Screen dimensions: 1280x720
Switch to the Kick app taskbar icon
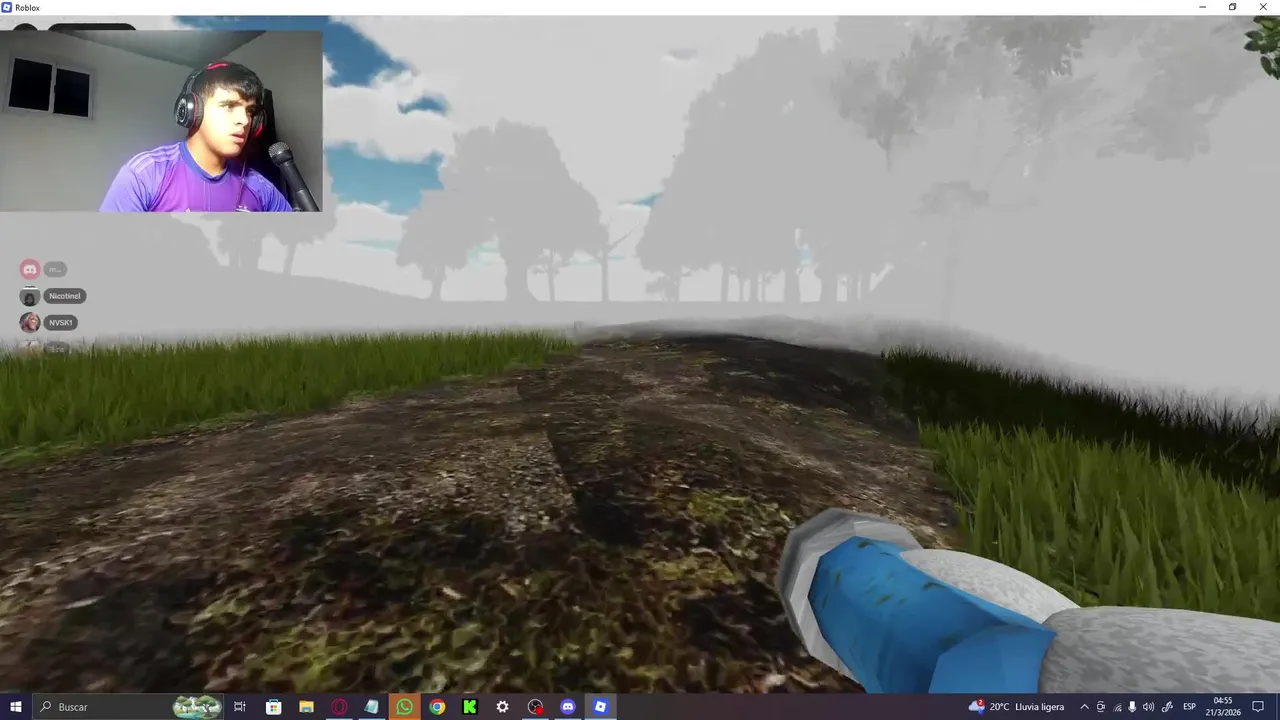tap(469, 707)
